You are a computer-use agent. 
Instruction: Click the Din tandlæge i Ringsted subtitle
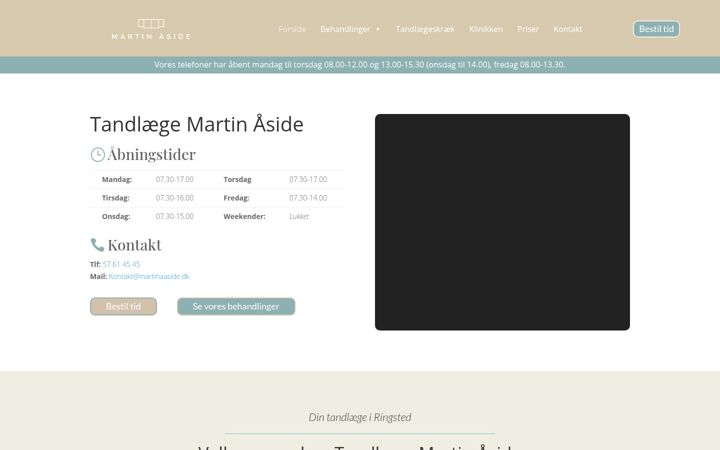[x=360, y=417]
